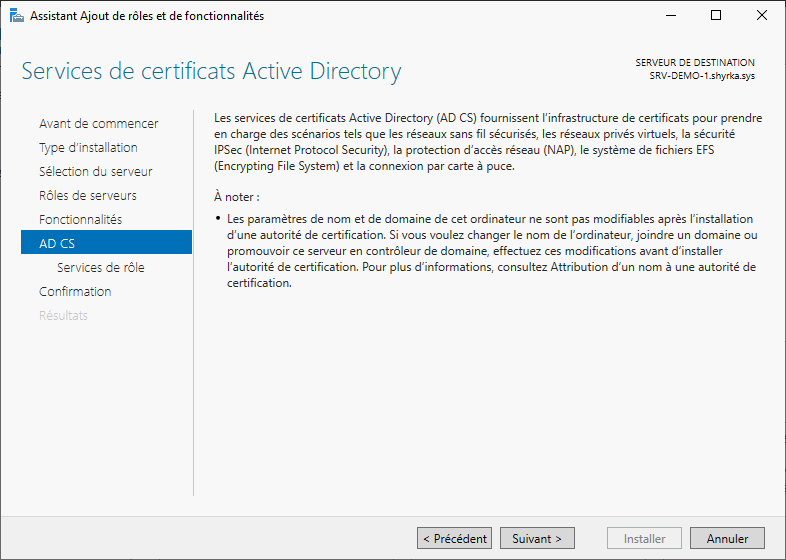Click the Services de certificats Active Directory heading
786x560 pixels.
click(x=211, y=72)
